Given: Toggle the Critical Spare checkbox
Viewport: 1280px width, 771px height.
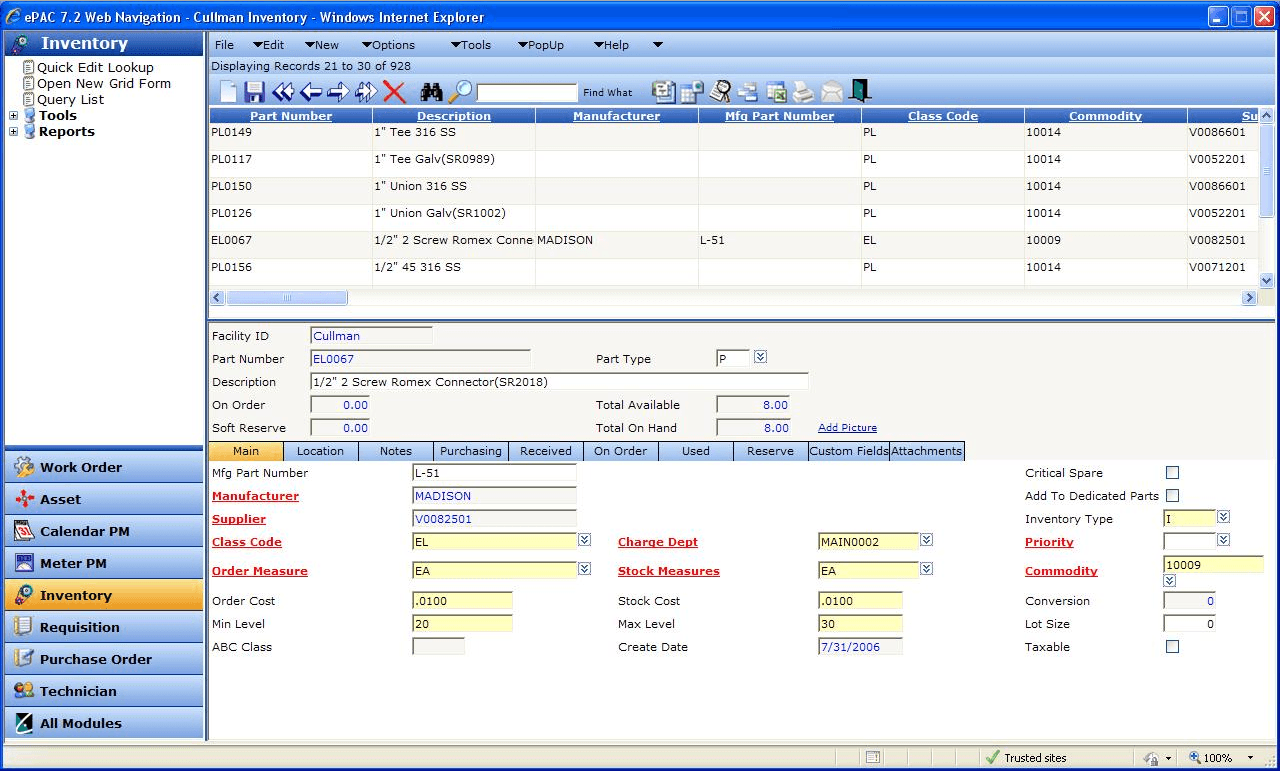Looking at the screenshot, I should [1173, 473].
